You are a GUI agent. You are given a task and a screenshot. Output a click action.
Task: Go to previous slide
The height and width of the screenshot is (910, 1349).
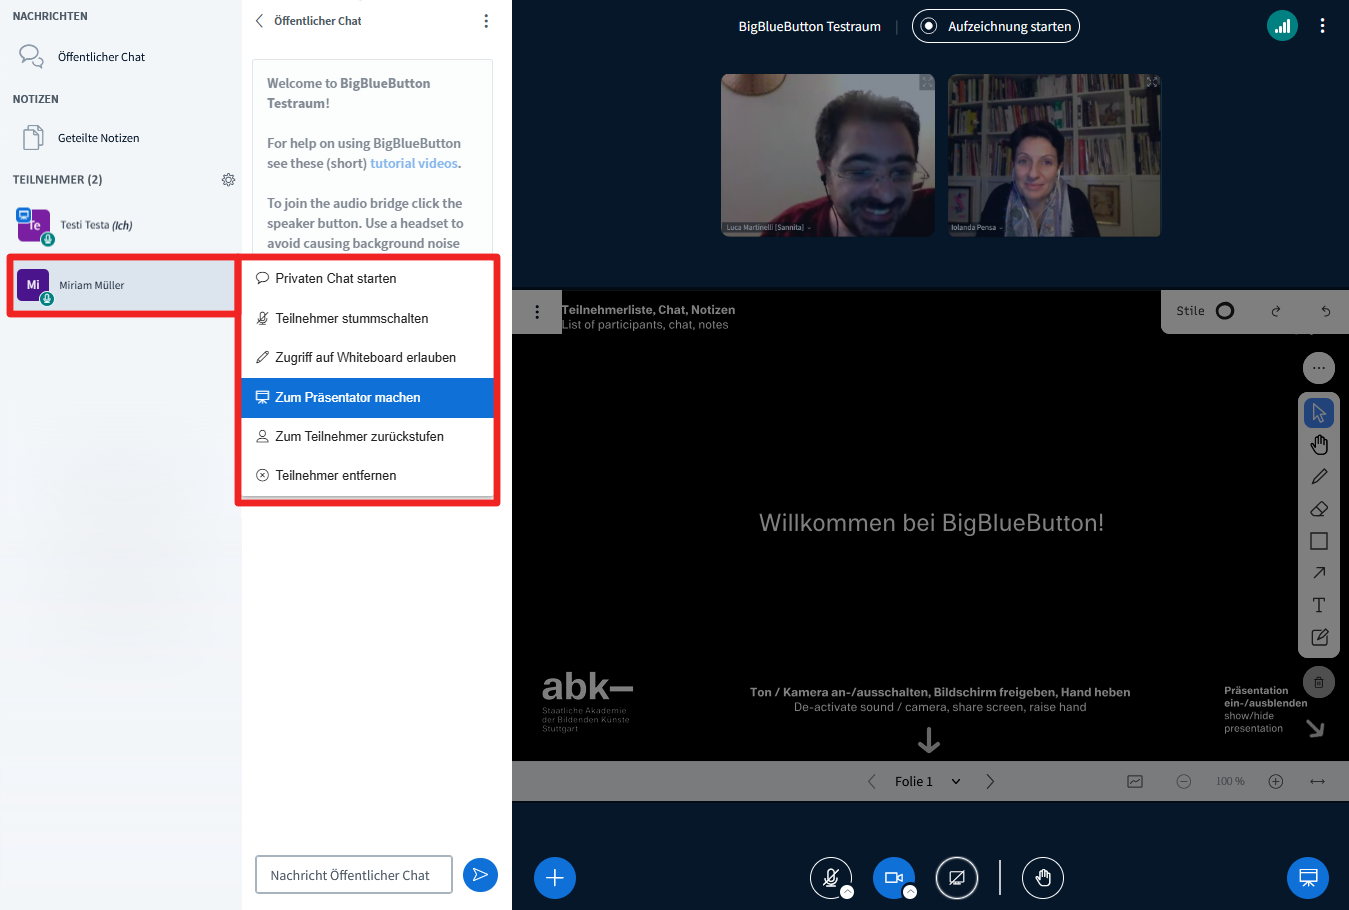(872, 781)
